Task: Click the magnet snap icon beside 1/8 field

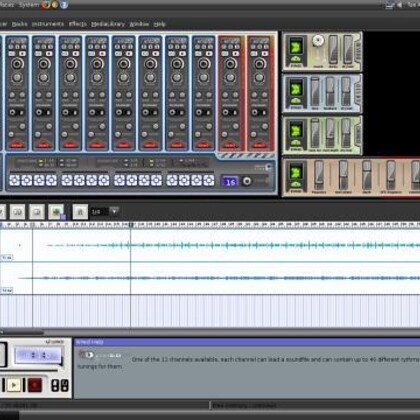Action: coord(80,212)
